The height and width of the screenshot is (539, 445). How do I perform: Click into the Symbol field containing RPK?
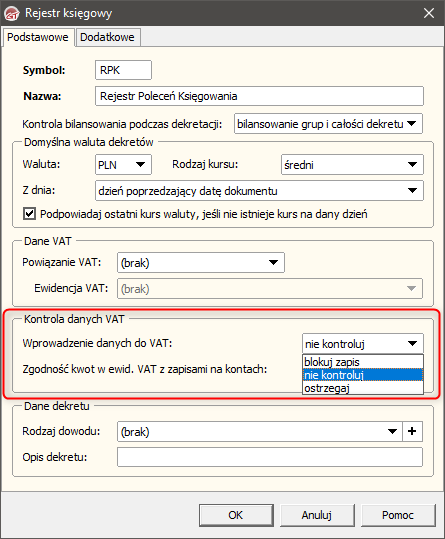[123, 70]
